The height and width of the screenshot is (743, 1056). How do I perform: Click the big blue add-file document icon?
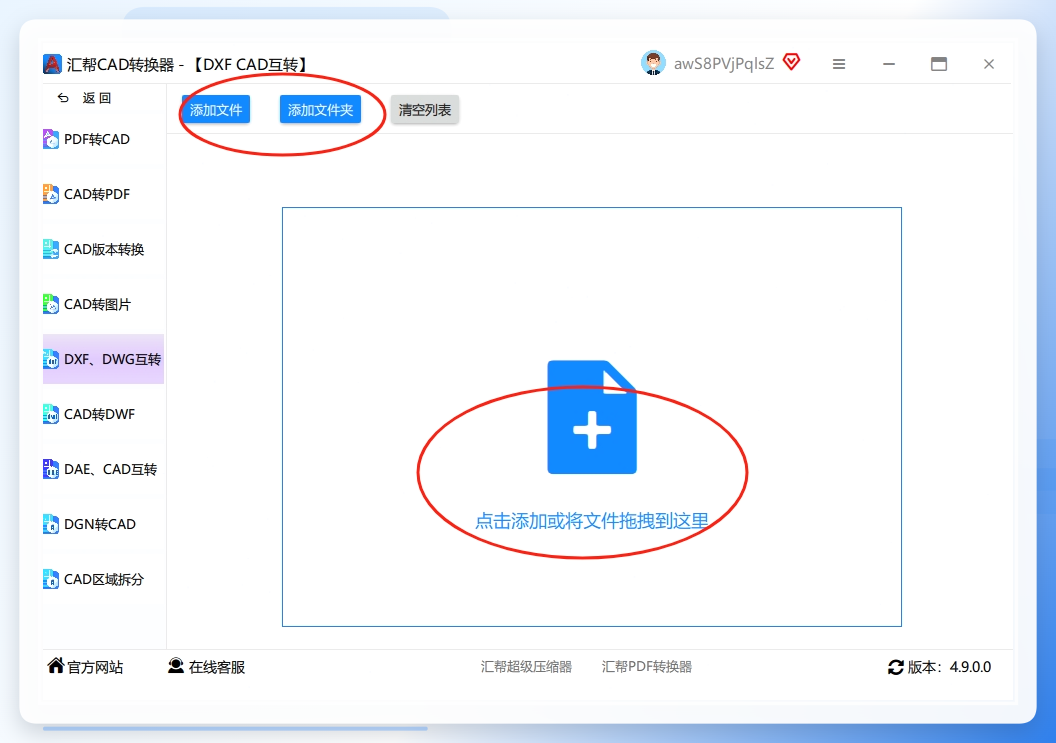[592, 417]
